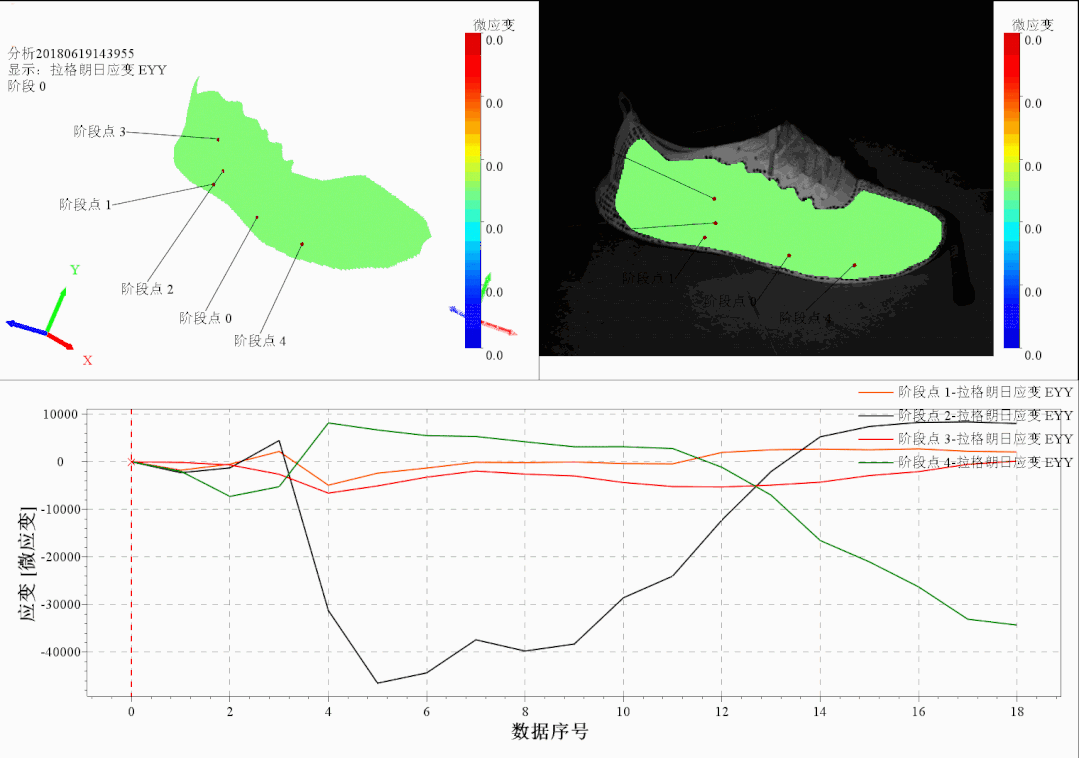Click the 阶段 0 stage indicator
1079x758 pixels.
[26, 86]
